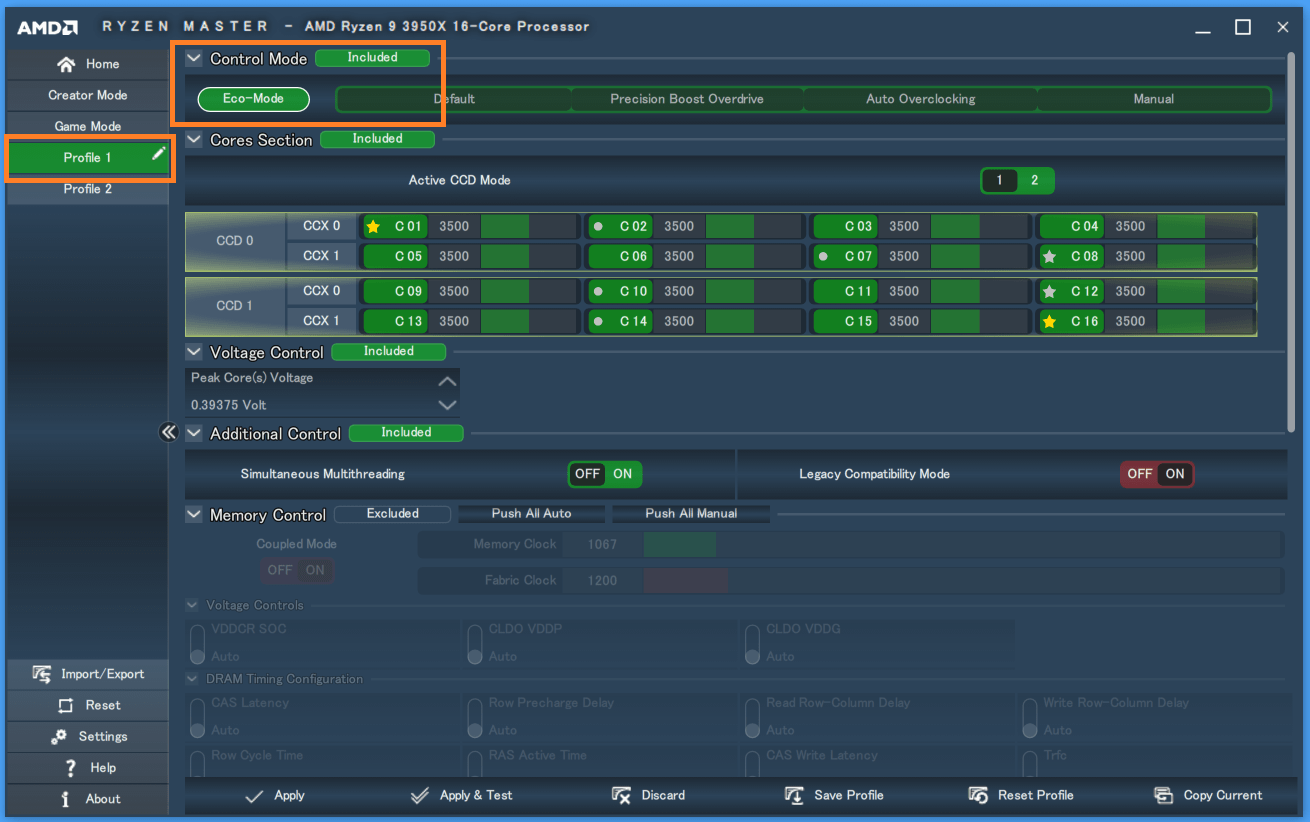Click Push All Manual button
1310x822 pixels.
pyautogui.click(x=691, y=514)
